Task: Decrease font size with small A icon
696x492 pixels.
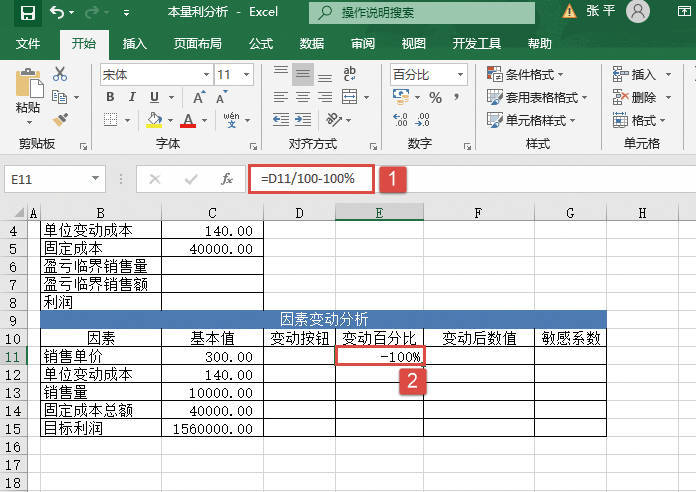Action: click(x=221, y=97)
